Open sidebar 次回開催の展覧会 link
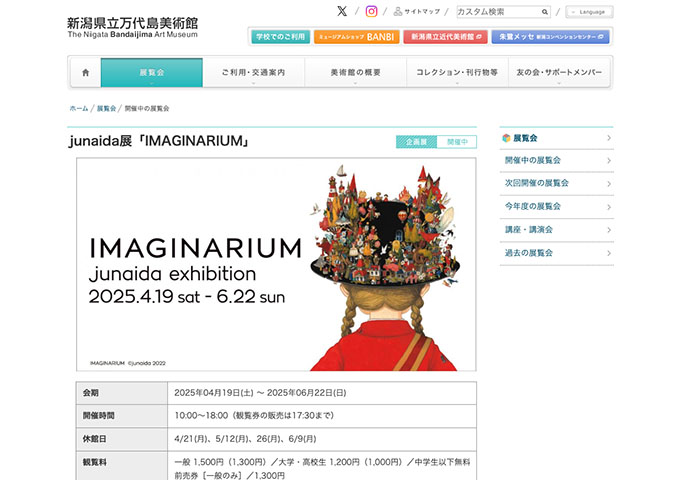 (x=536, y=183)
